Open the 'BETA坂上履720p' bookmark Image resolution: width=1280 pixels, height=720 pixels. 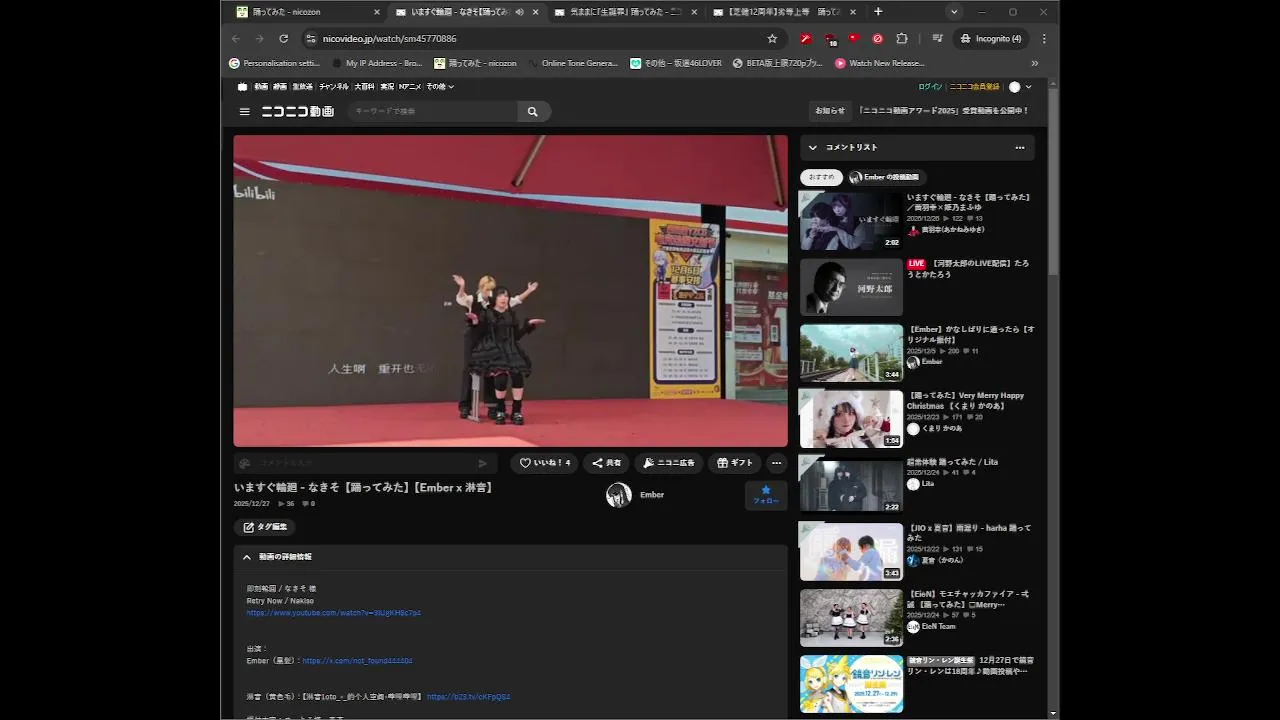777,63
